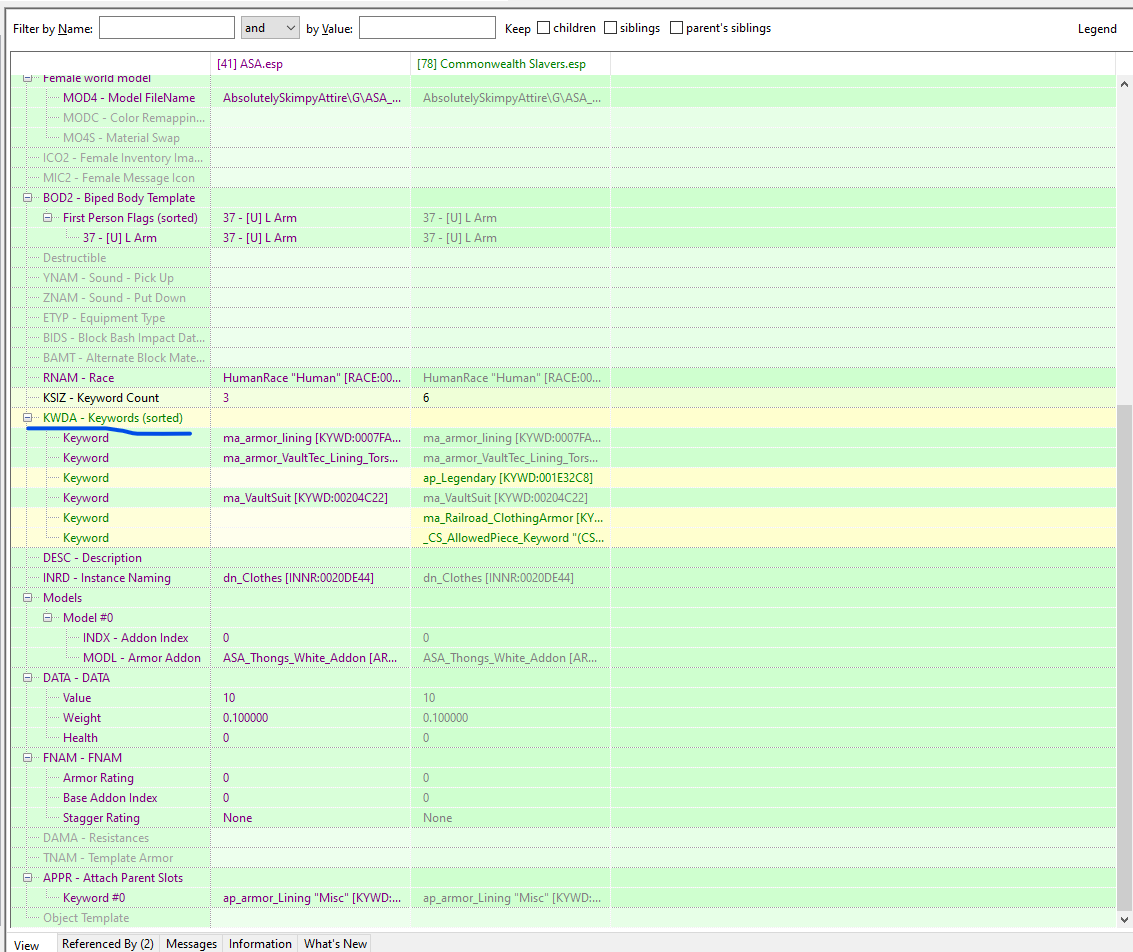Tick the Keep children checkbox
The height and width of the screenshot is (952, 1133).
[x=543, y=28]
